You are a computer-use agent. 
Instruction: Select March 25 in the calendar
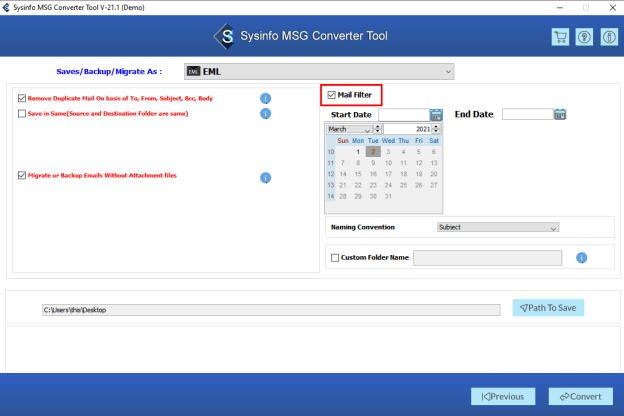tap(403, 185)
